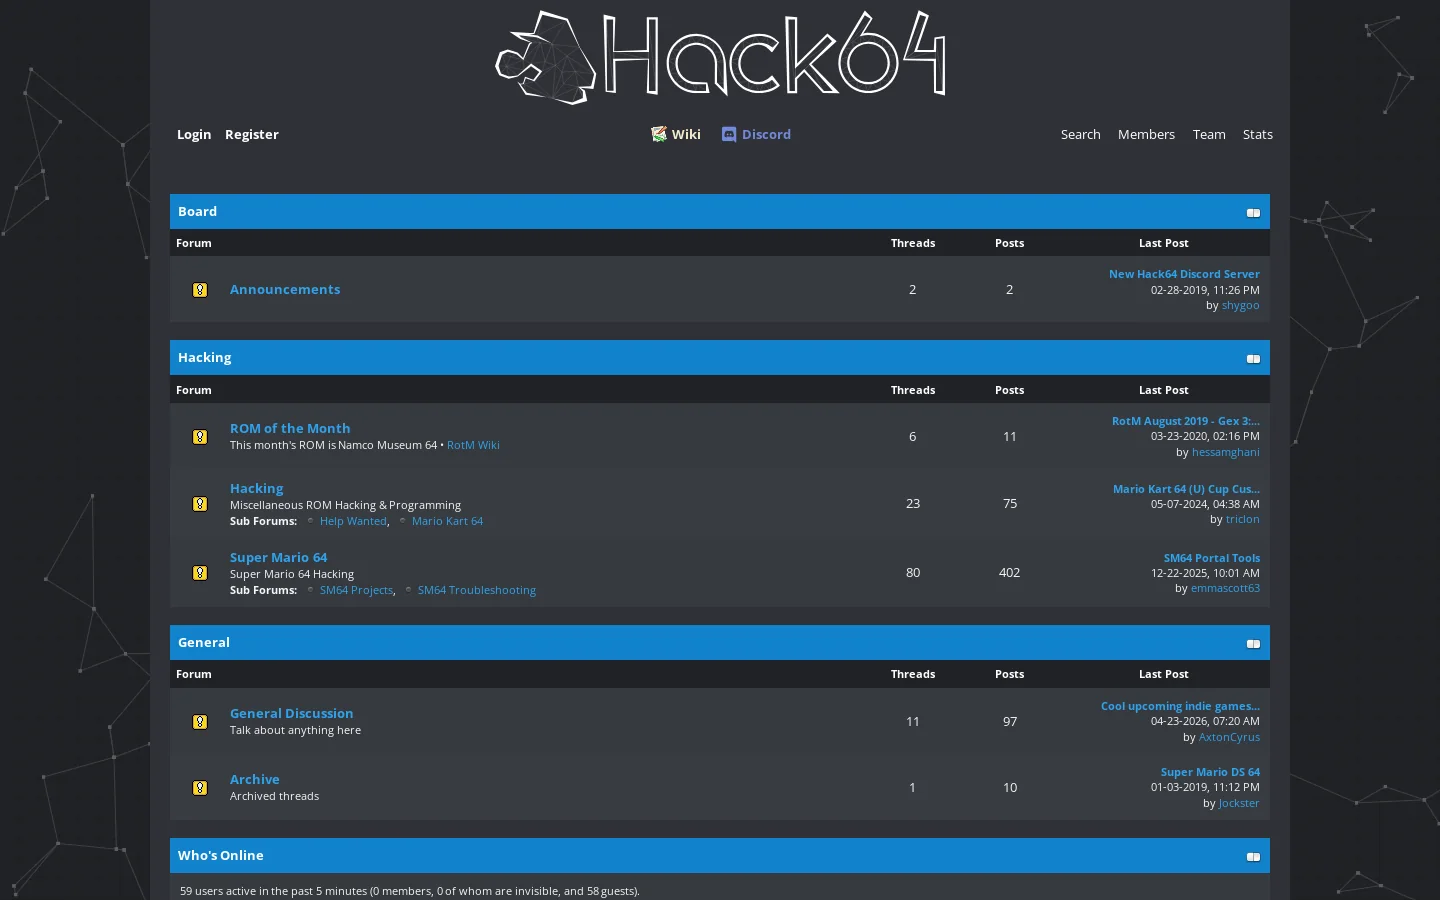Click the Announcements forum status icon

[200, 290]
